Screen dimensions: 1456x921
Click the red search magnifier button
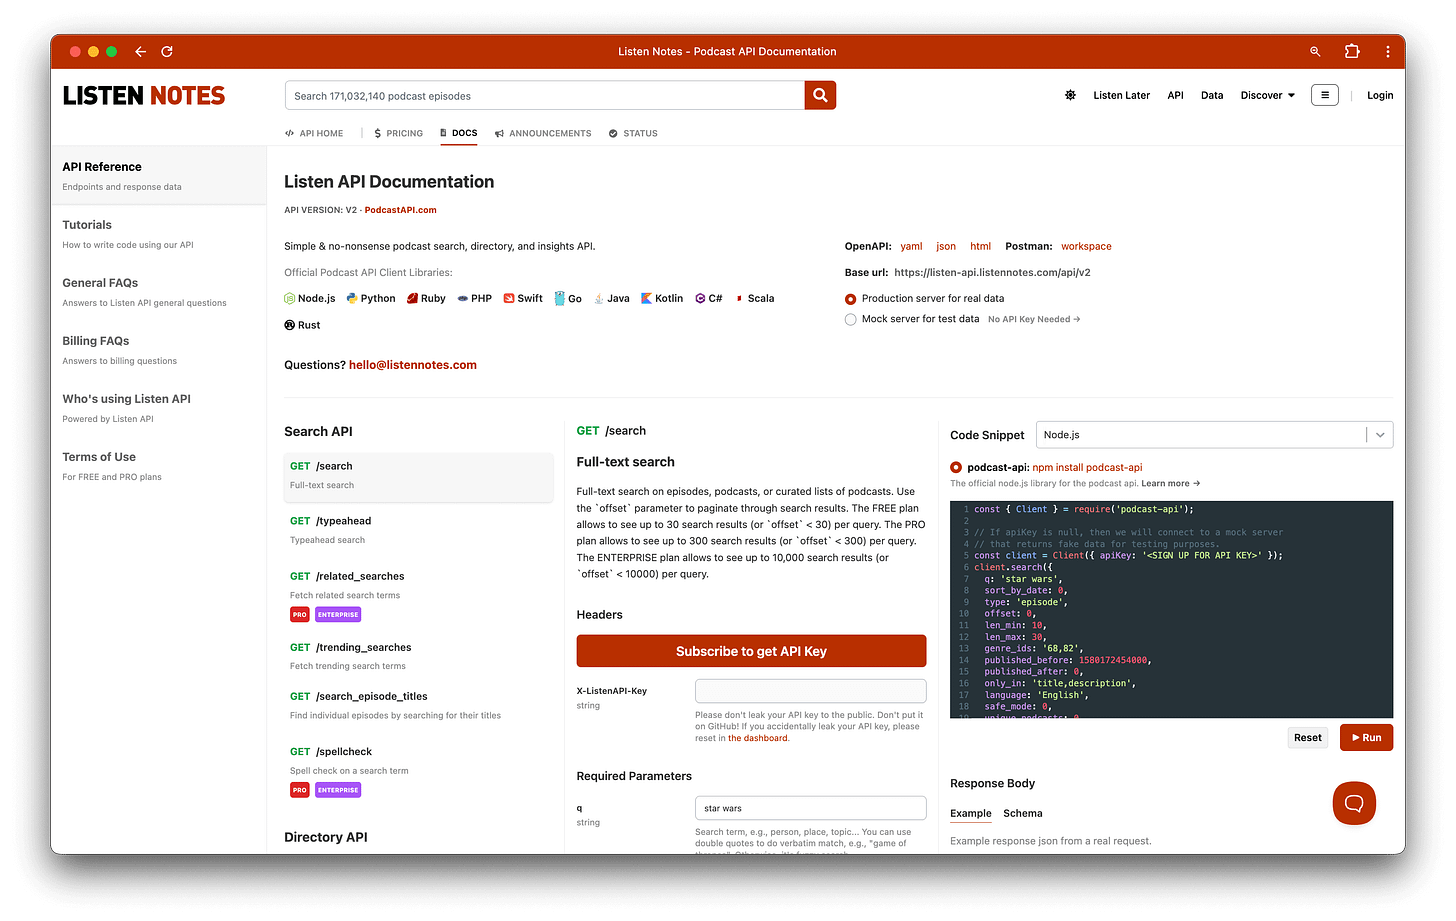pos(820,95)
